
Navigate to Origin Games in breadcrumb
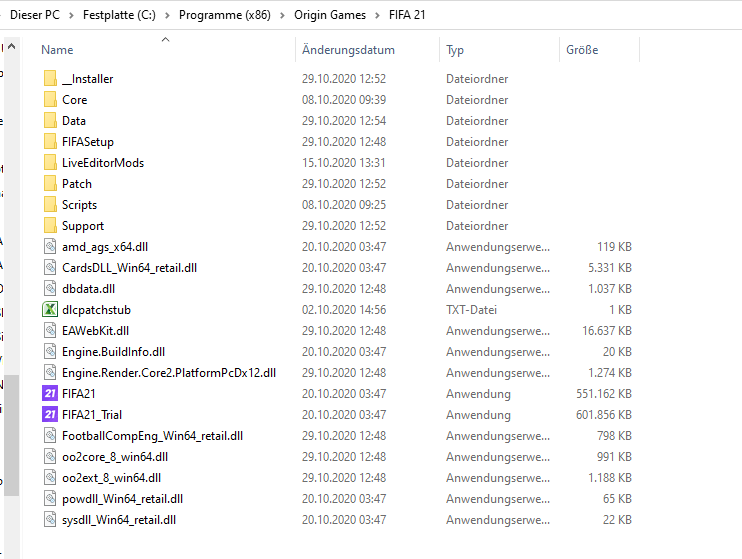pos(330,15)
